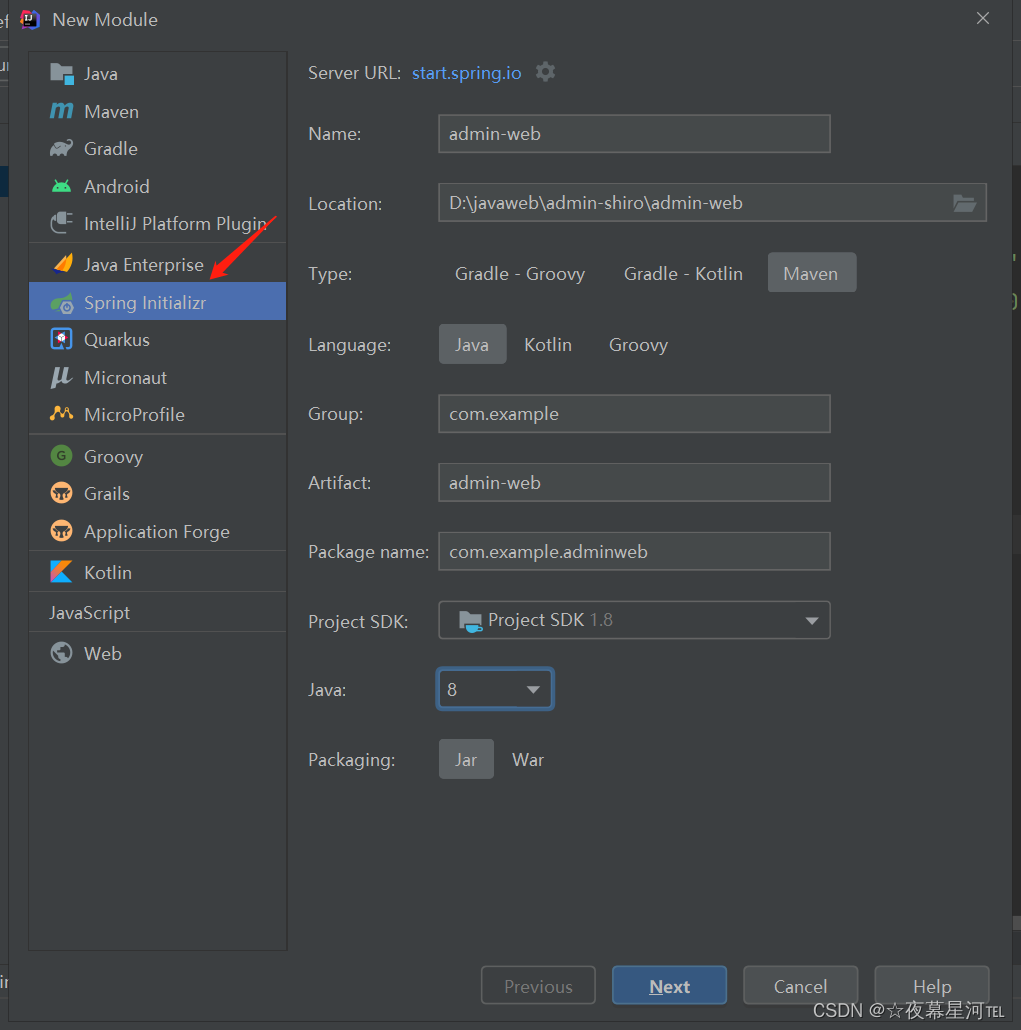
Task: Click the Android robot icon
Action: coord(62,186)
